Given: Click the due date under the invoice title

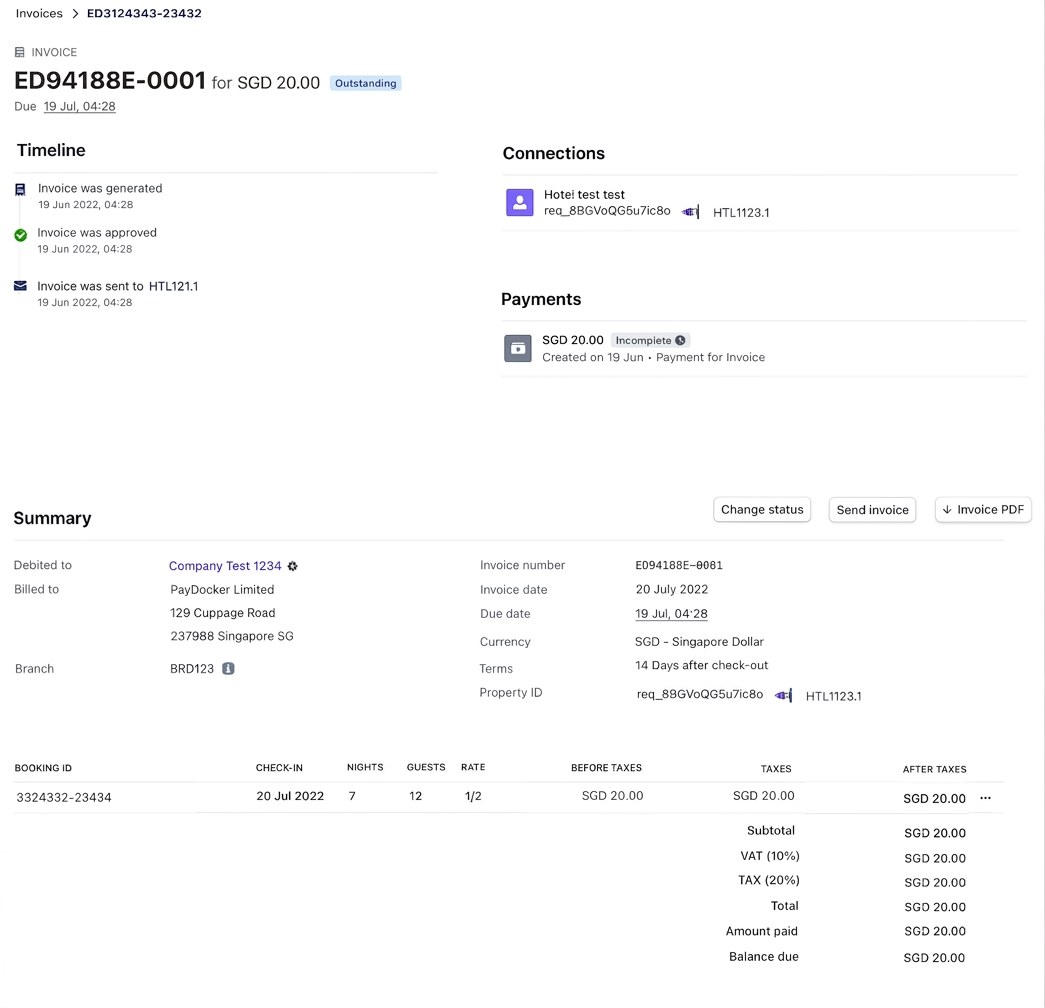Looking at the screenshot, I should (79, 107).
